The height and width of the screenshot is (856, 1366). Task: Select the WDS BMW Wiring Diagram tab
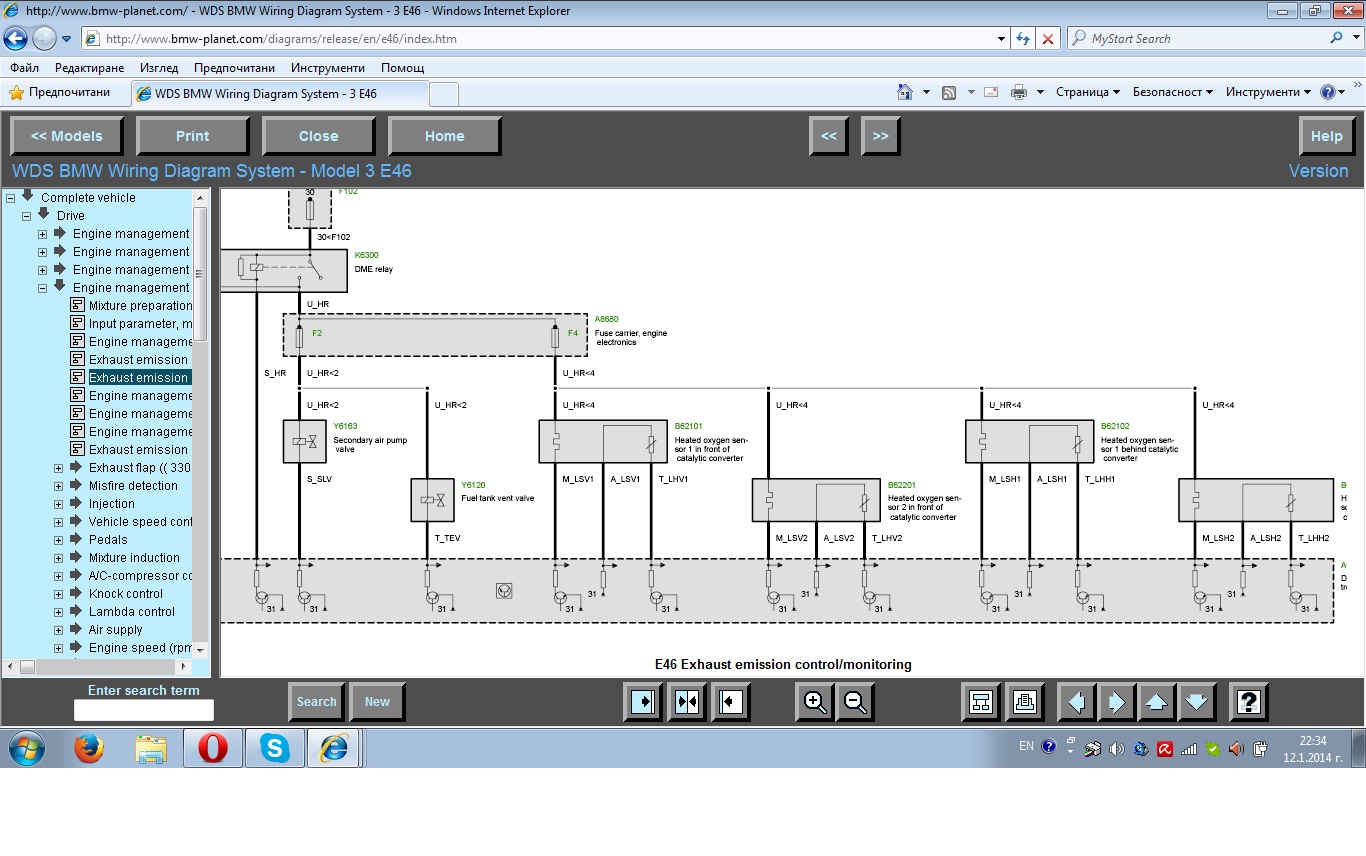pos(280,93)
